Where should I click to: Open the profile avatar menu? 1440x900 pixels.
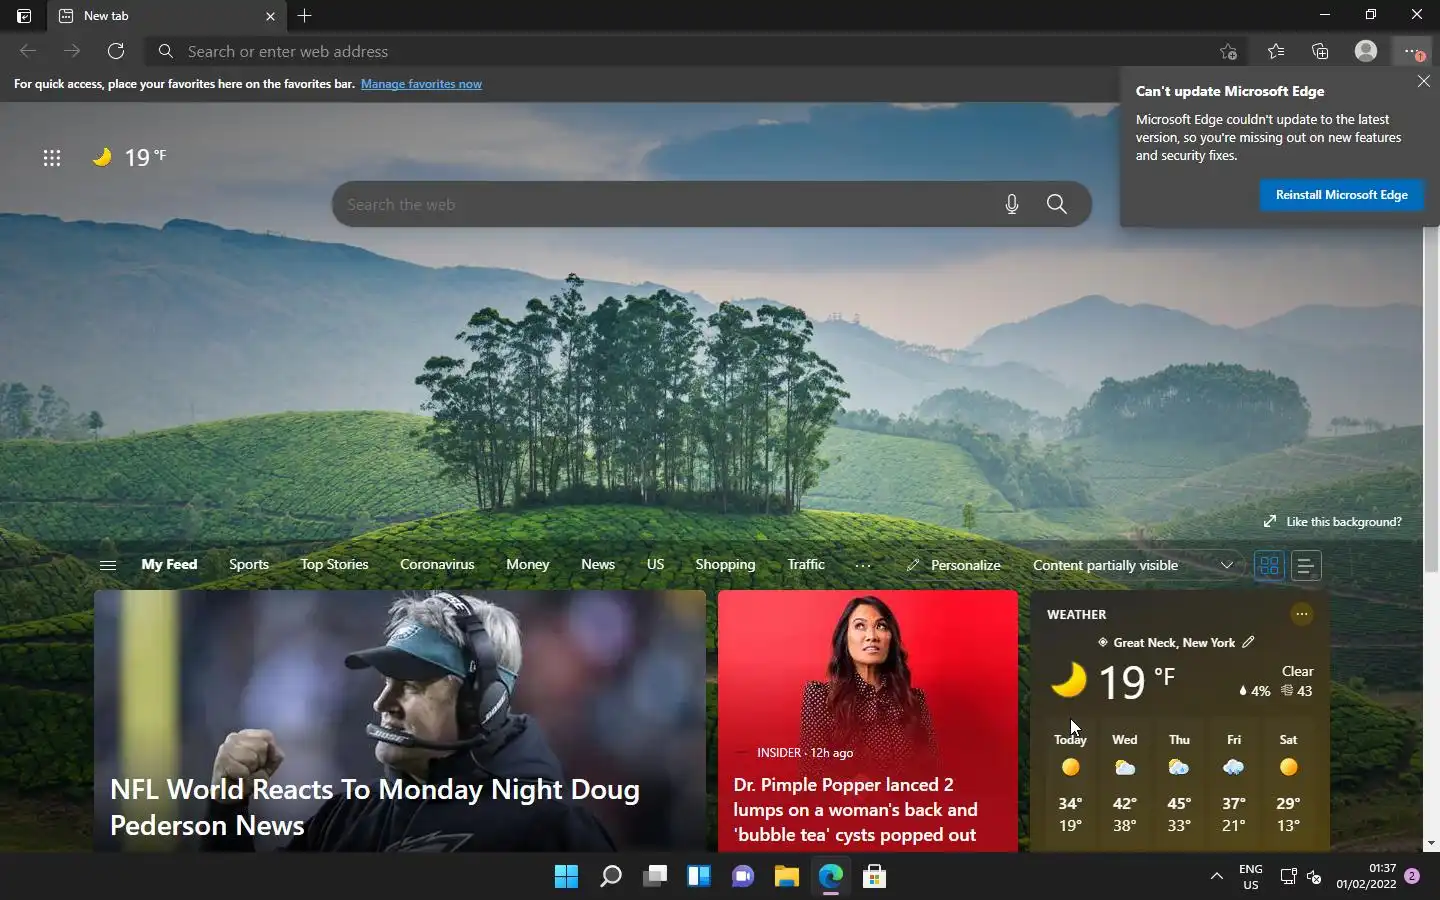pos(1366,51)
